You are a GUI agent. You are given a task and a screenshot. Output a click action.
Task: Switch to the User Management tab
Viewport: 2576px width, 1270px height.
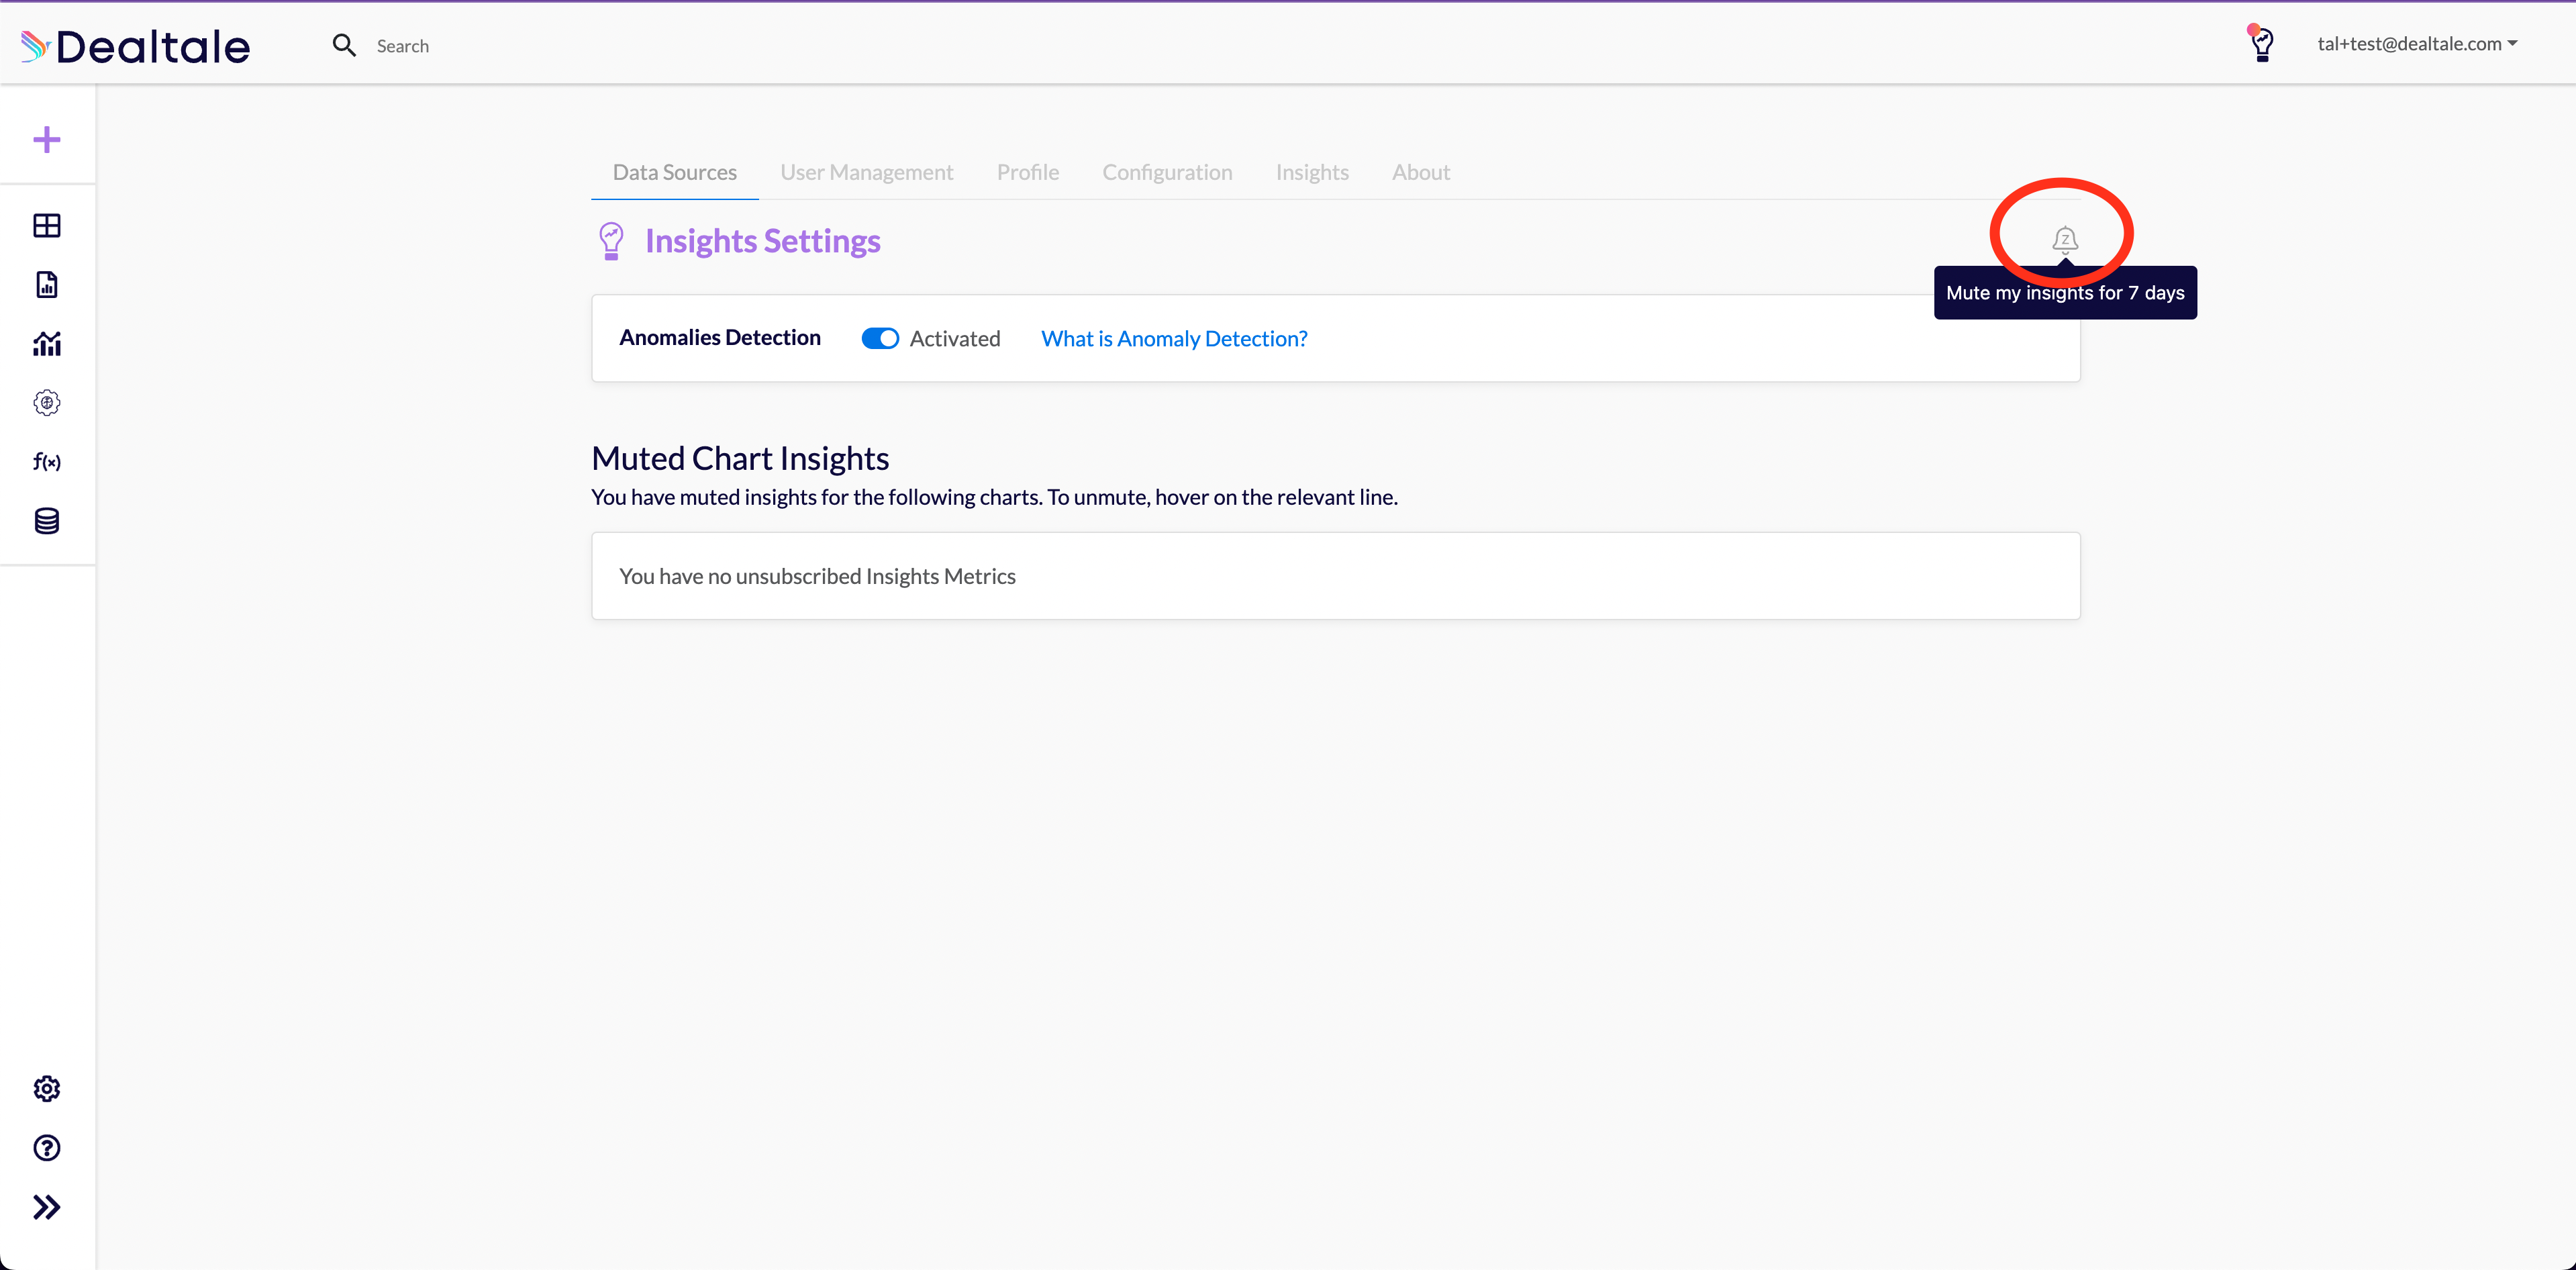pos(866,173)
